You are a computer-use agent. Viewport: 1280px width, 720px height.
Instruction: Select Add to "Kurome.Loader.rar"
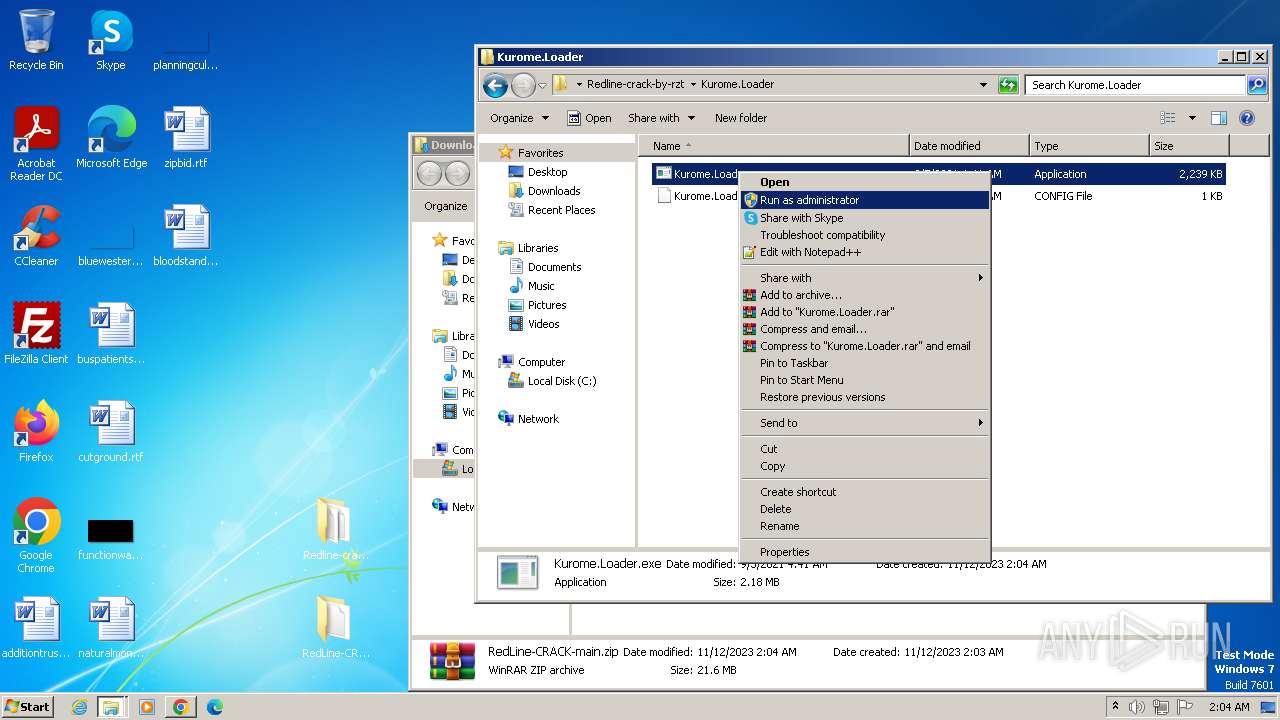[x=865, y=312]
